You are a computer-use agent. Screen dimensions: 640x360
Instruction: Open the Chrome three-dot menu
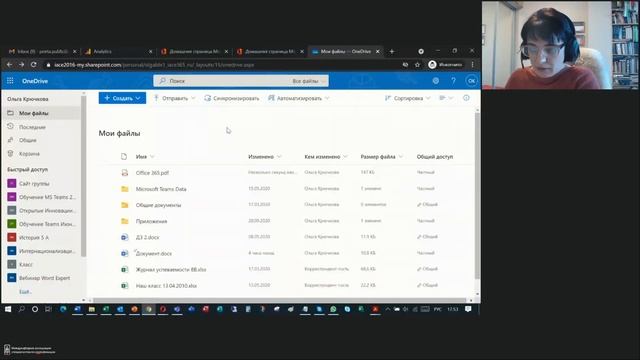[472, 64]
